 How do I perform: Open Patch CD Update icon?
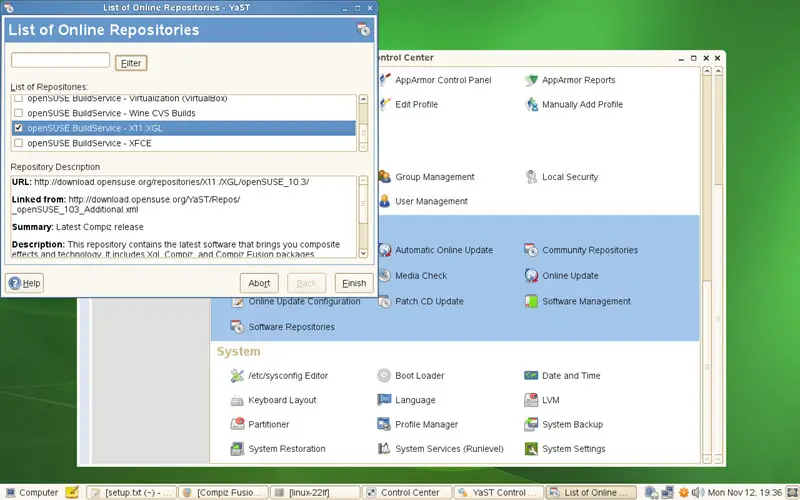(x=385, y=302)
